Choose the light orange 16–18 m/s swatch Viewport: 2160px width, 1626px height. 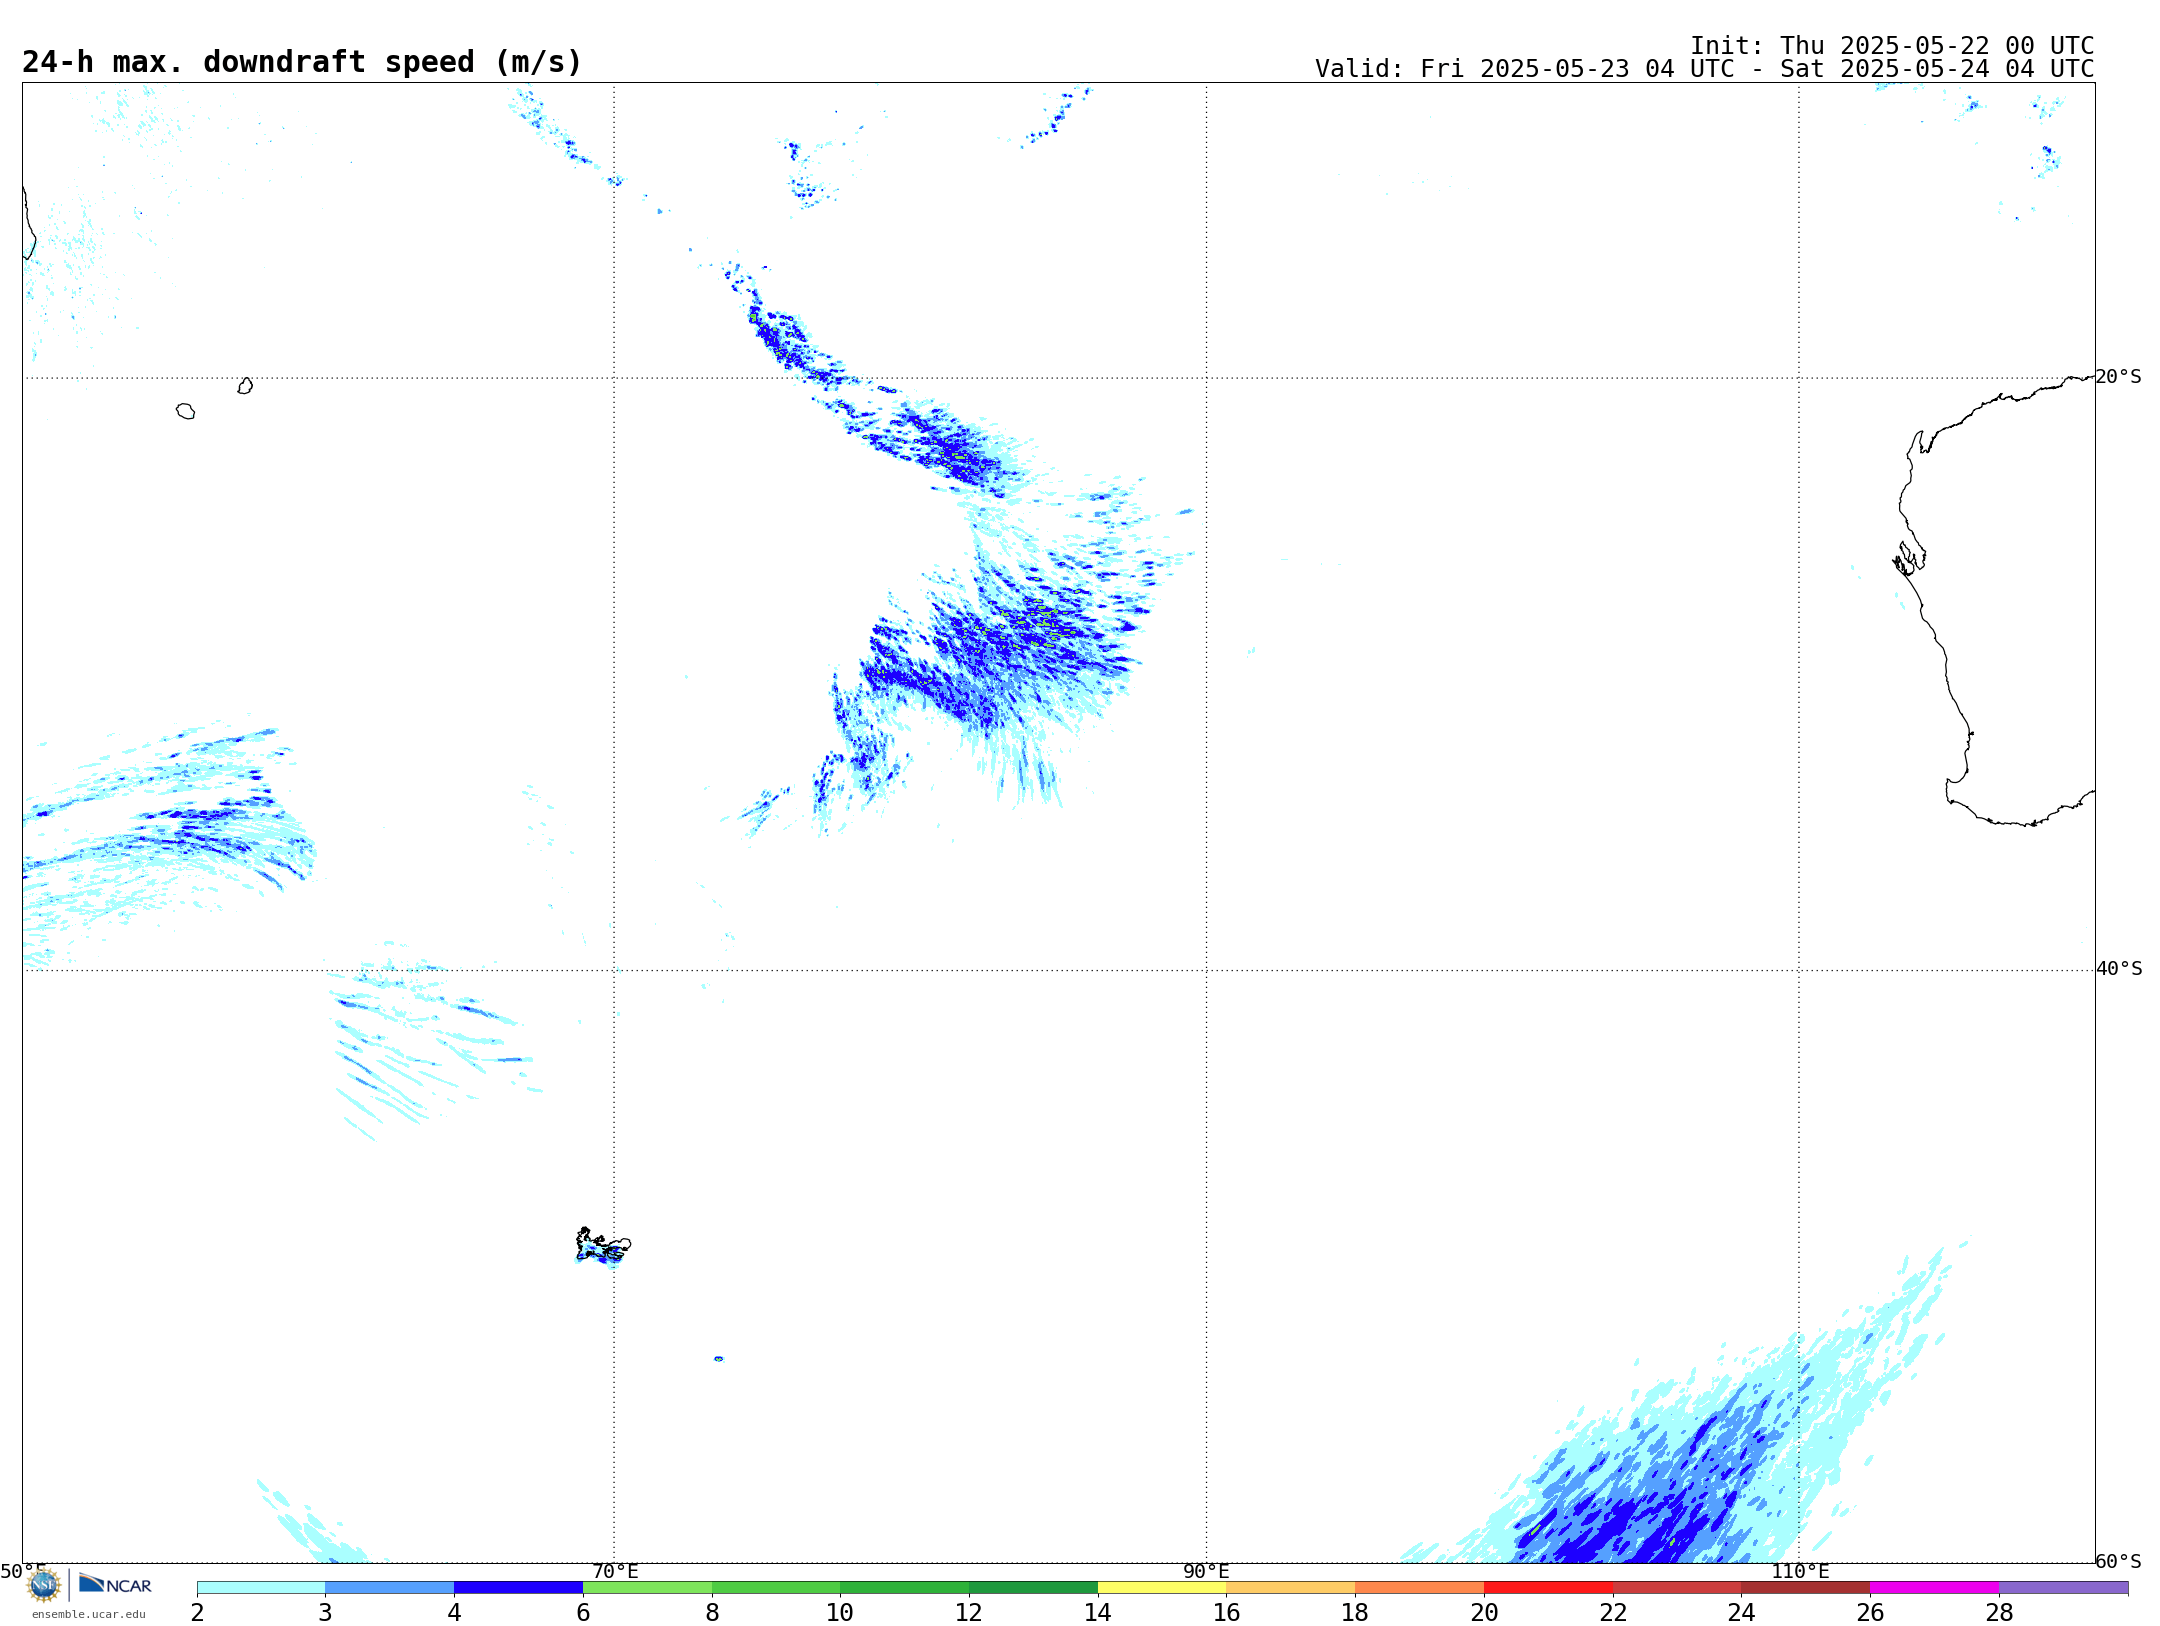(1291, 1588)
